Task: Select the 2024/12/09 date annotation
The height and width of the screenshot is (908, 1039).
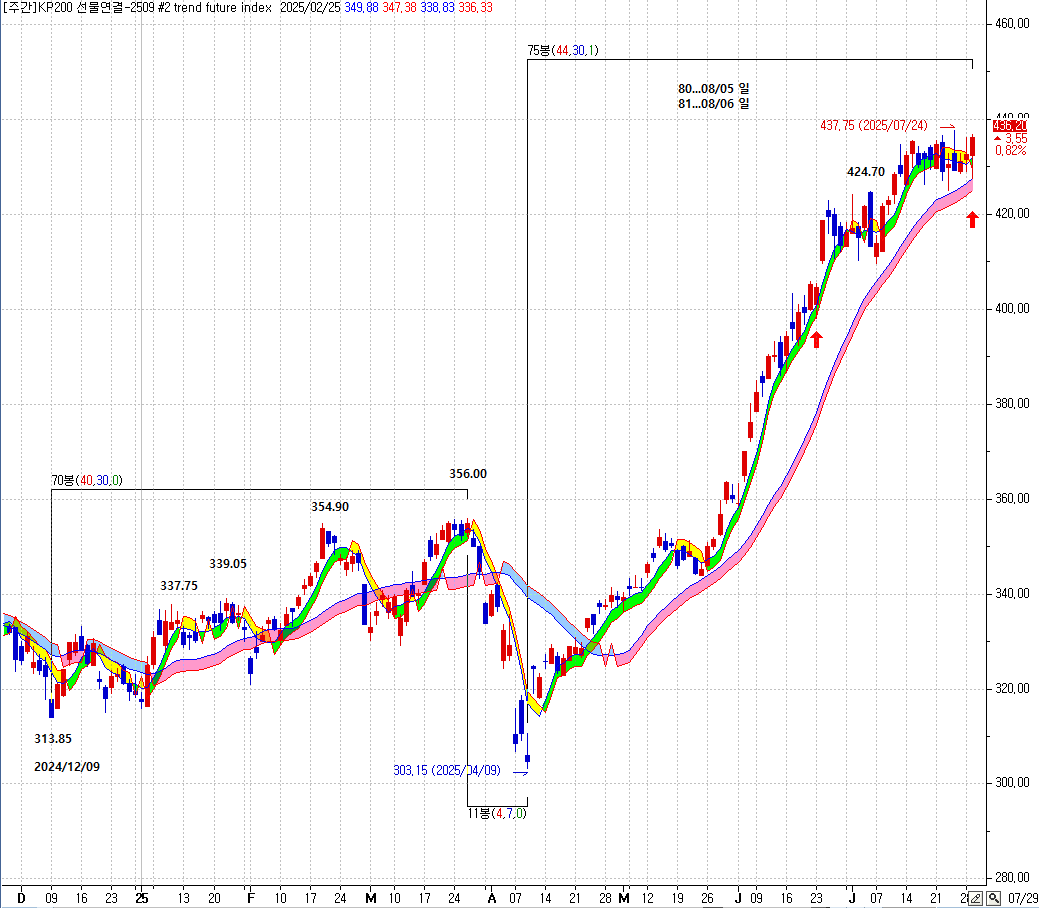Action: pyautogui.click(x=67, y=767)
